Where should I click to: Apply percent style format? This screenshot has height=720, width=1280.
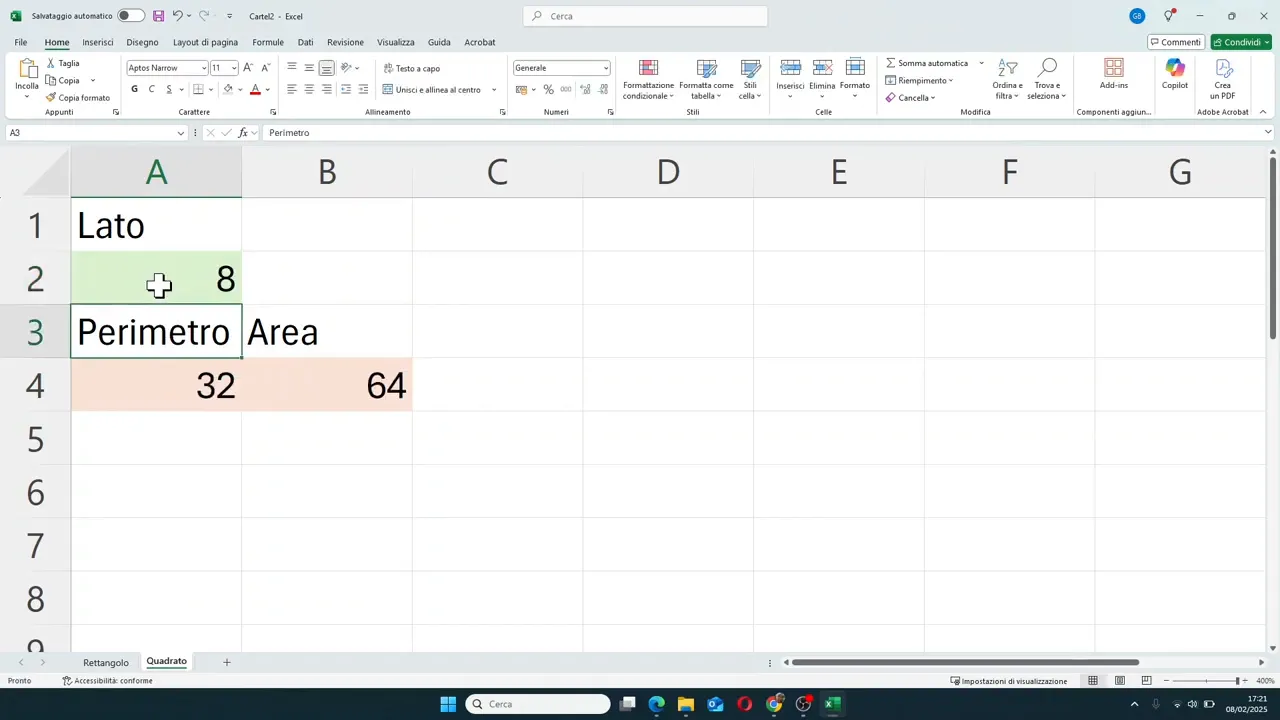(x=548, y=89)
